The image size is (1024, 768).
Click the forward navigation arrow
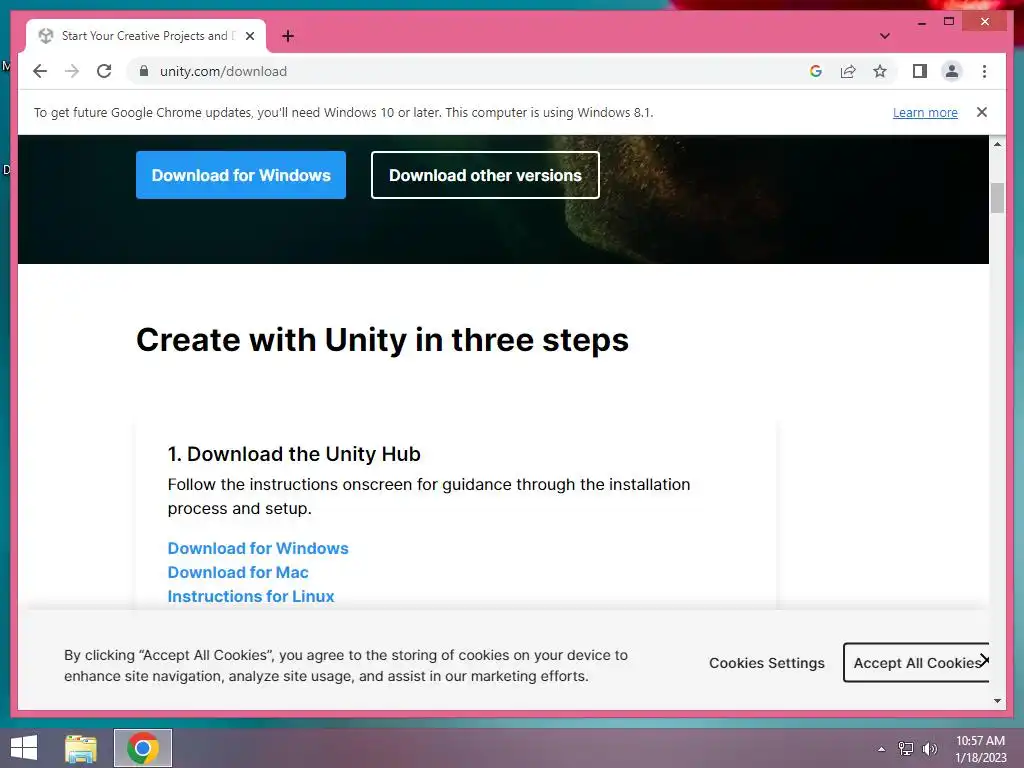pos(72,71)
